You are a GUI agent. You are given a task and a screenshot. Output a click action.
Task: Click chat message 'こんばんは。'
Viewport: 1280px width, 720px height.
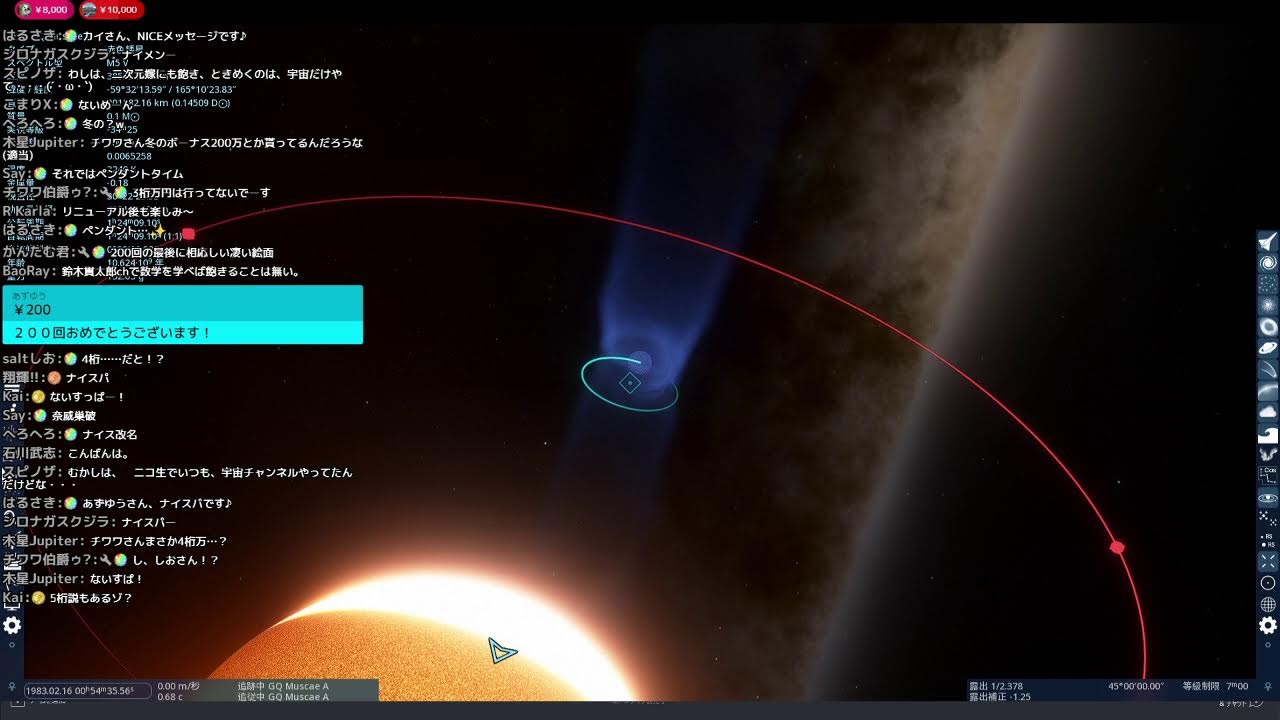point(100,453)
